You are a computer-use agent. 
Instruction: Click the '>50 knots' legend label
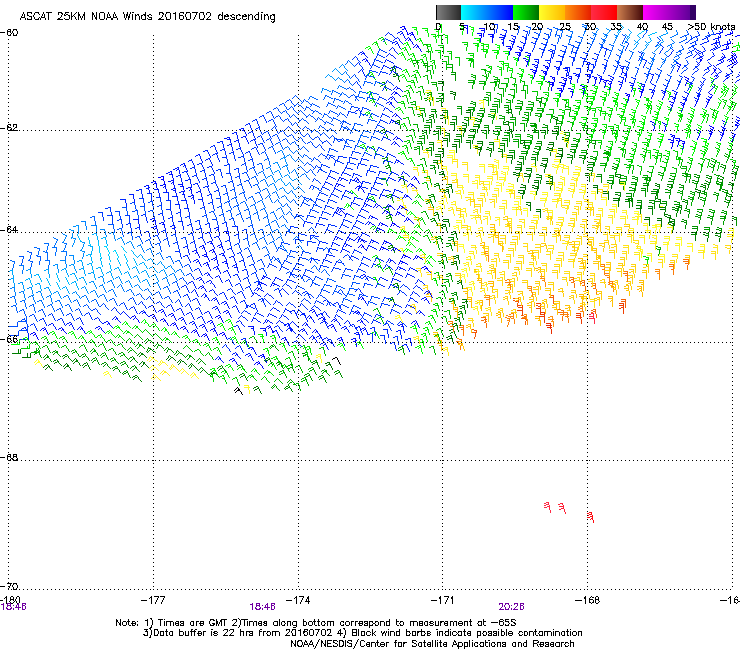pyautogui.click(x=711, y=27)
